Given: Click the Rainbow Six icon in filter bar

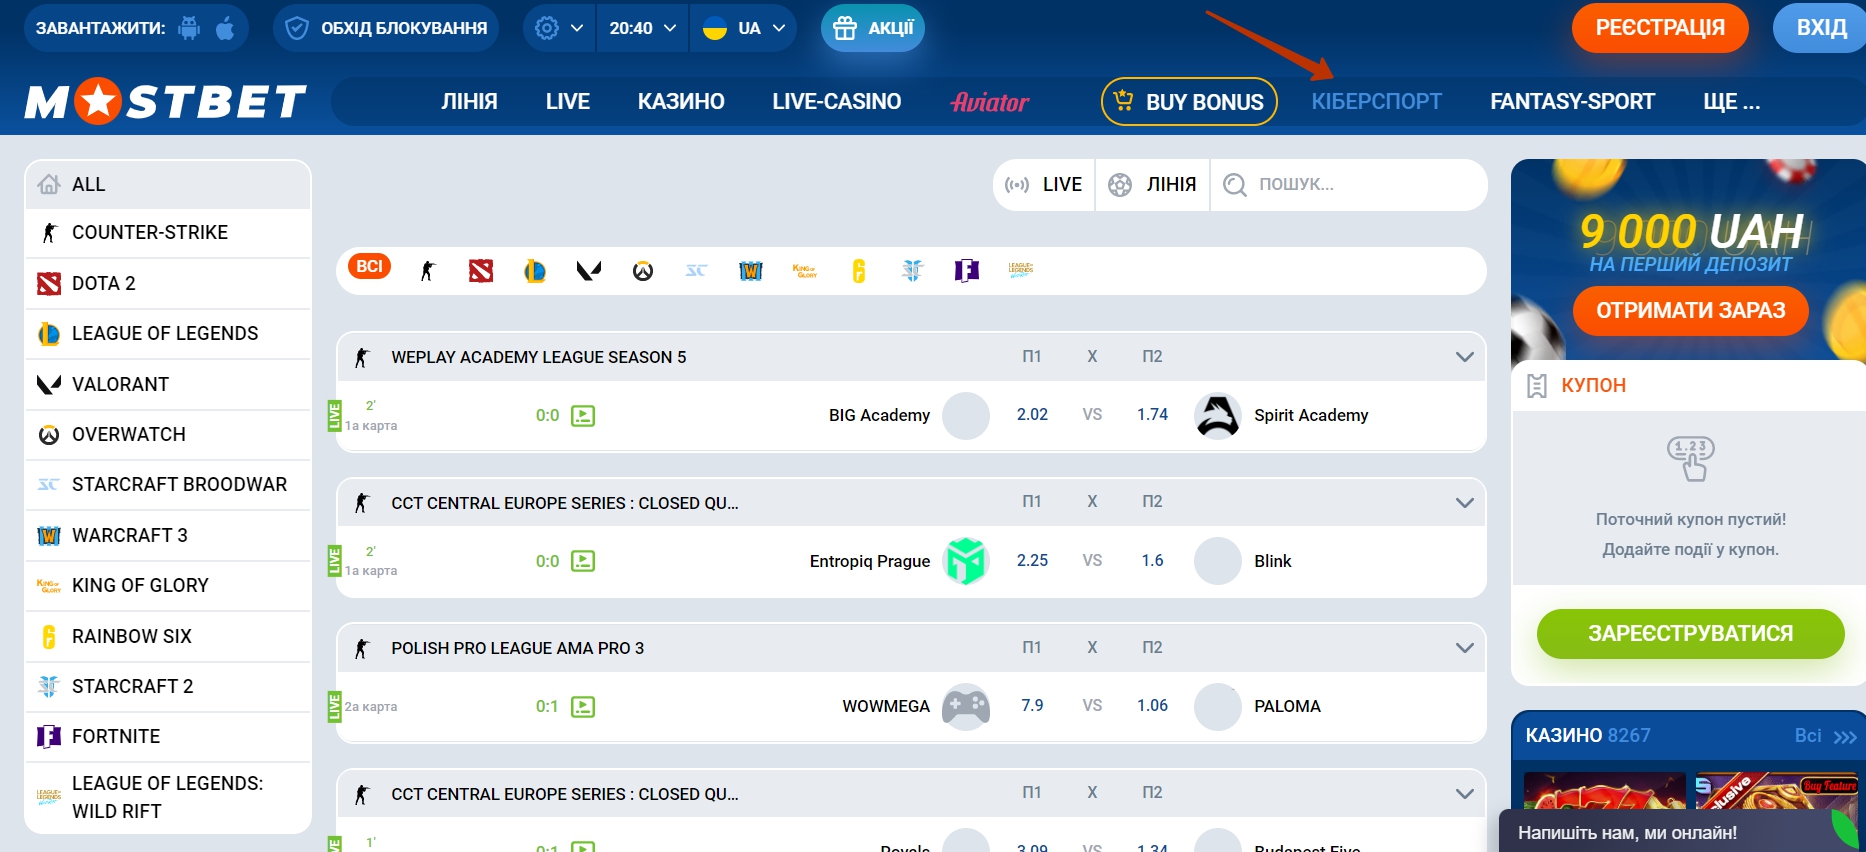Looking at the screenshot, I should click(x=858, y=270).
